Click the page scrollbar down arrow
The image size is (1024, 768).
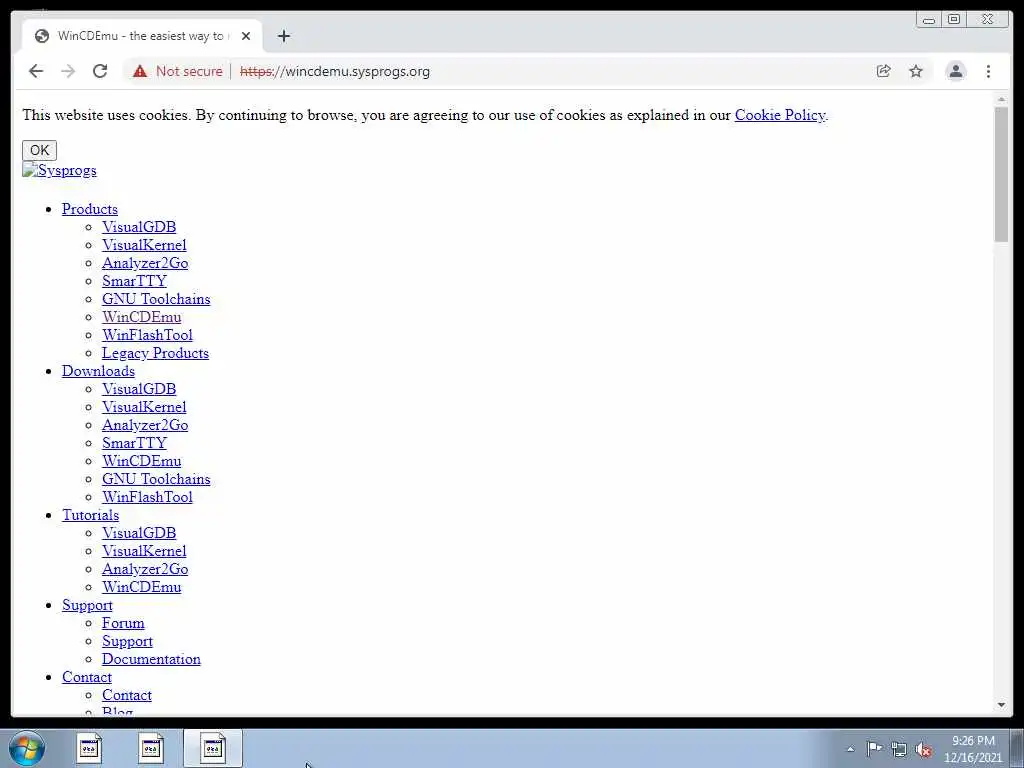click(1001, 705)
